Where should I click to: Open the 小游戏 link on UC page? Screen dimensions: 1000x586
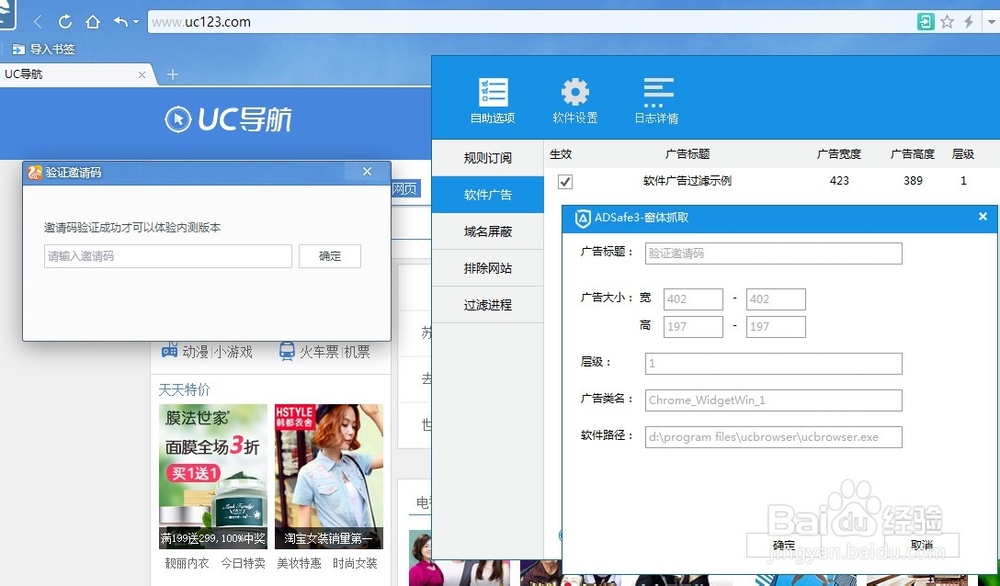(x=233, y=352)
